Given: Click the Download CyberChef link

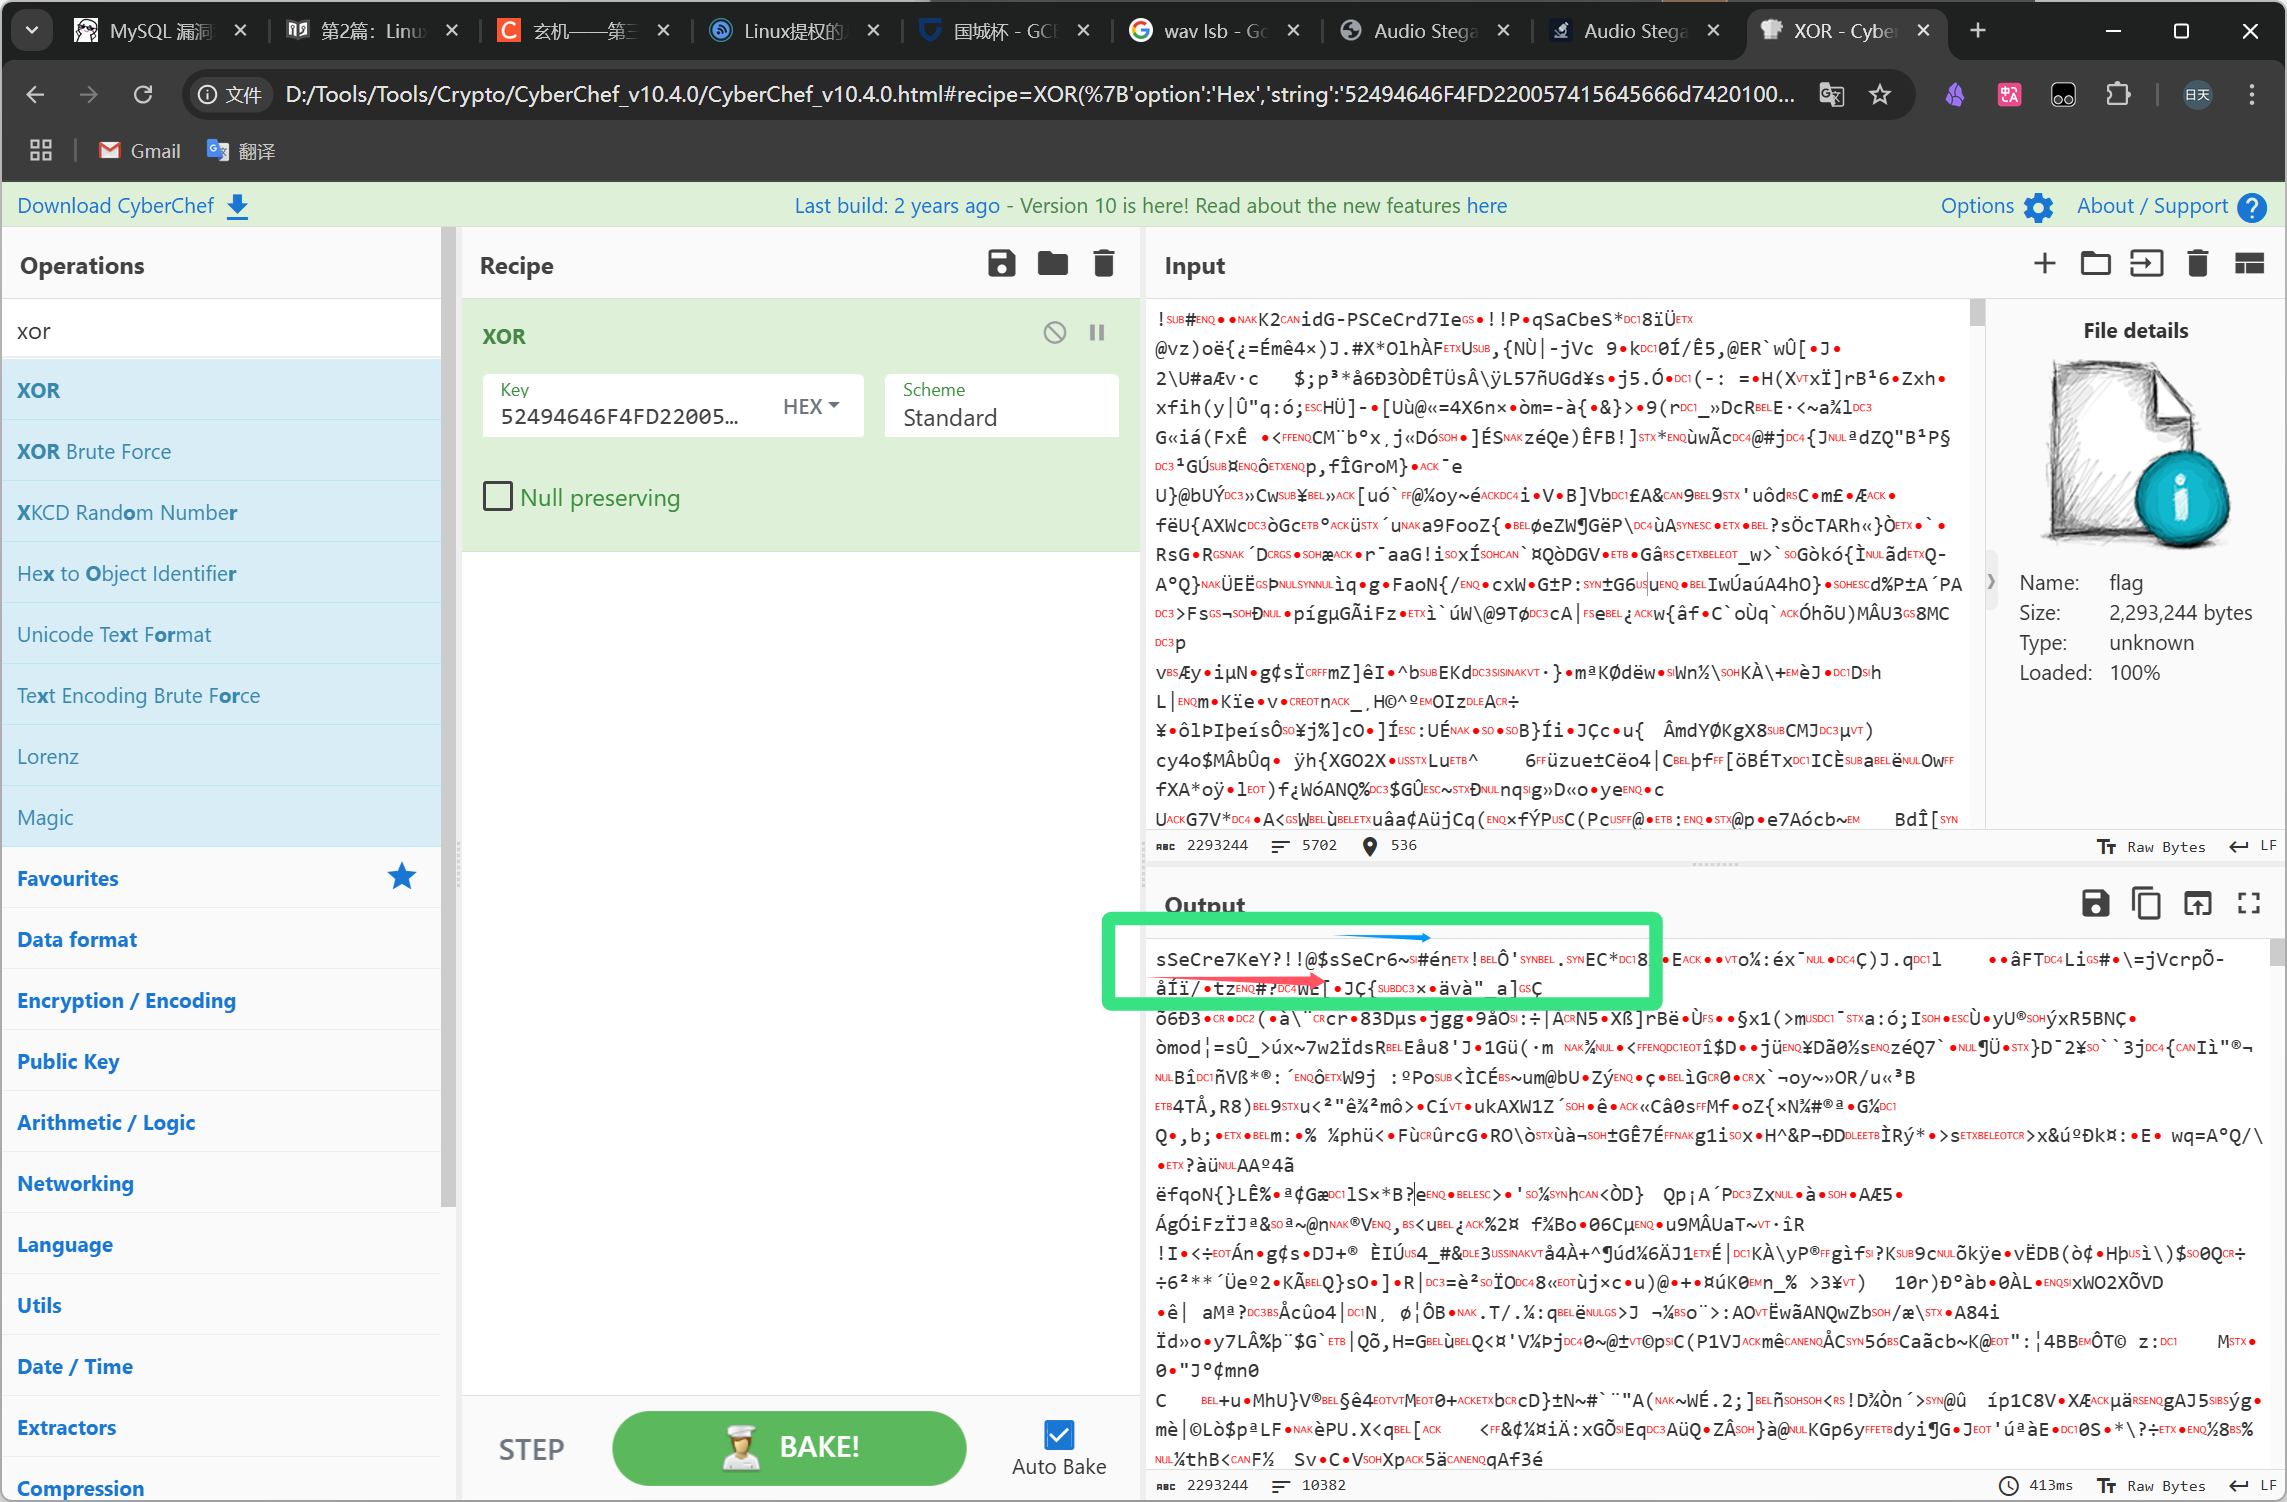Looking at the screenshot, I should coord(133,206).
